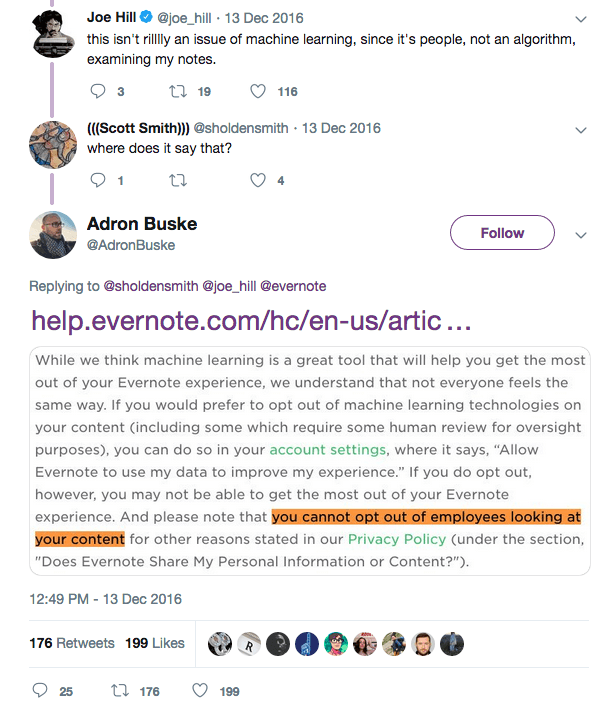Open the @sholdensmith mention in reply line
This screenshot has height=715, width=609.
point(150,286)
